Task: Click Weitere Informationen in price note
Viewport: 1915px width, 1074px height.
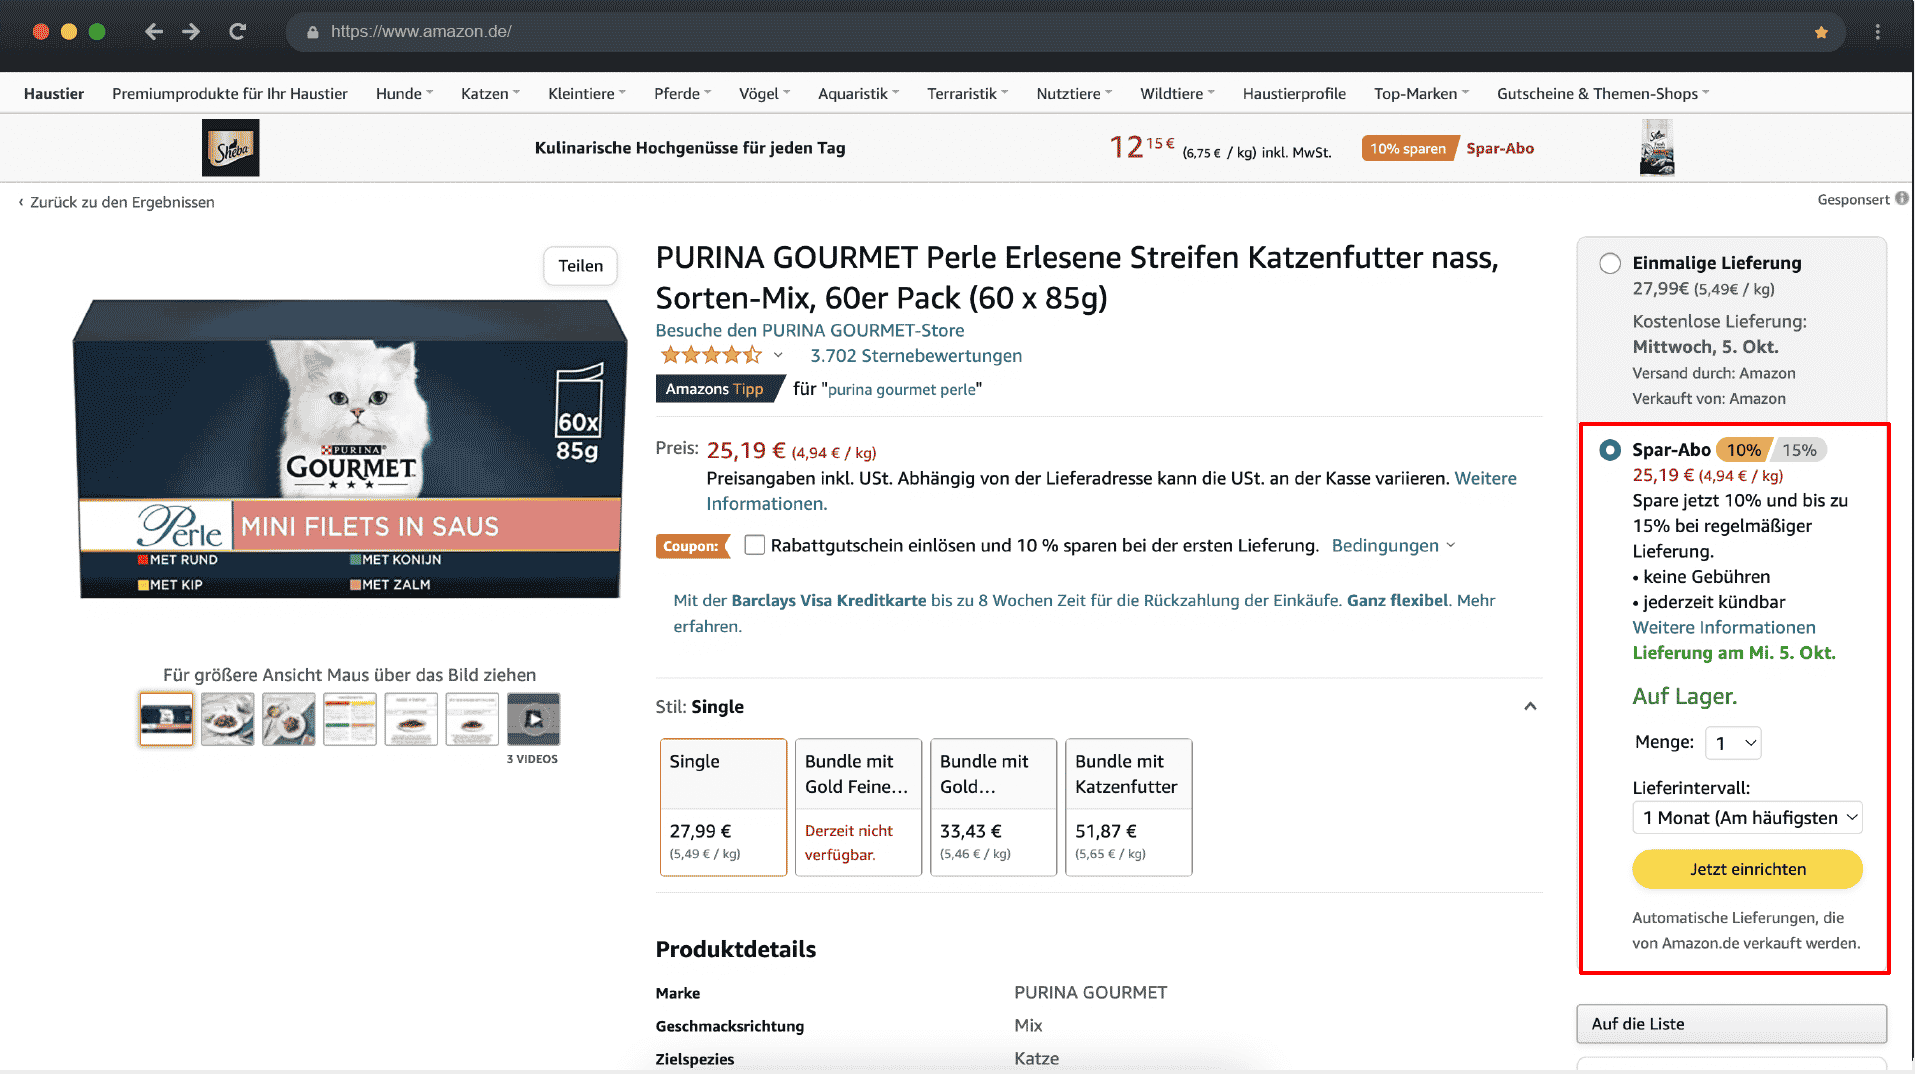Action: (1111, 491)
